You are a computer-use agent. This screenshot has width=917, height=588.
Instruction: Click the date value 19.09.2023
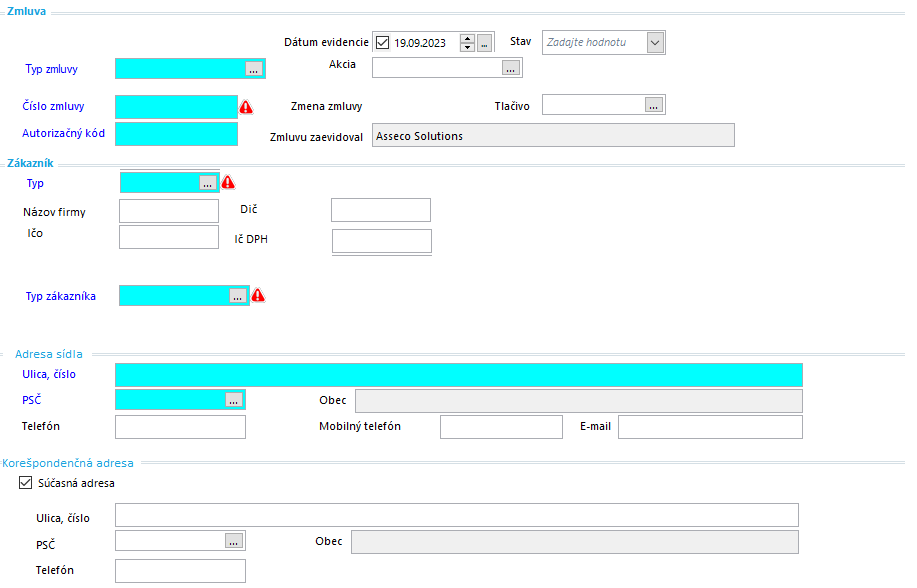pyautogui.click(x=420, y=43)
